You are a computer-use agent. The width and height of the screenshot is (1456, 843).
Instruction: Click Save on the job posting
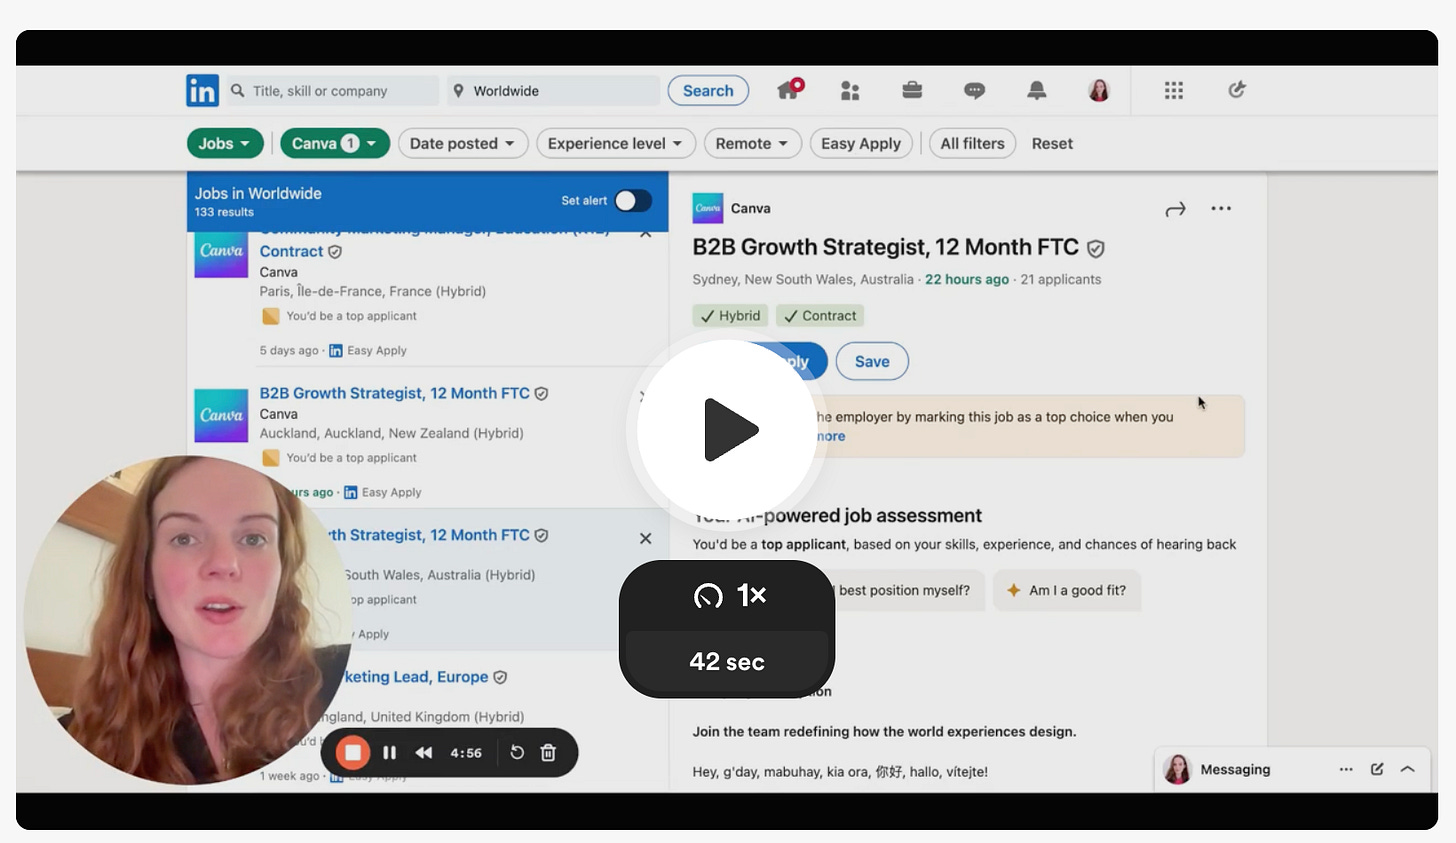click(x=872, y=361)
